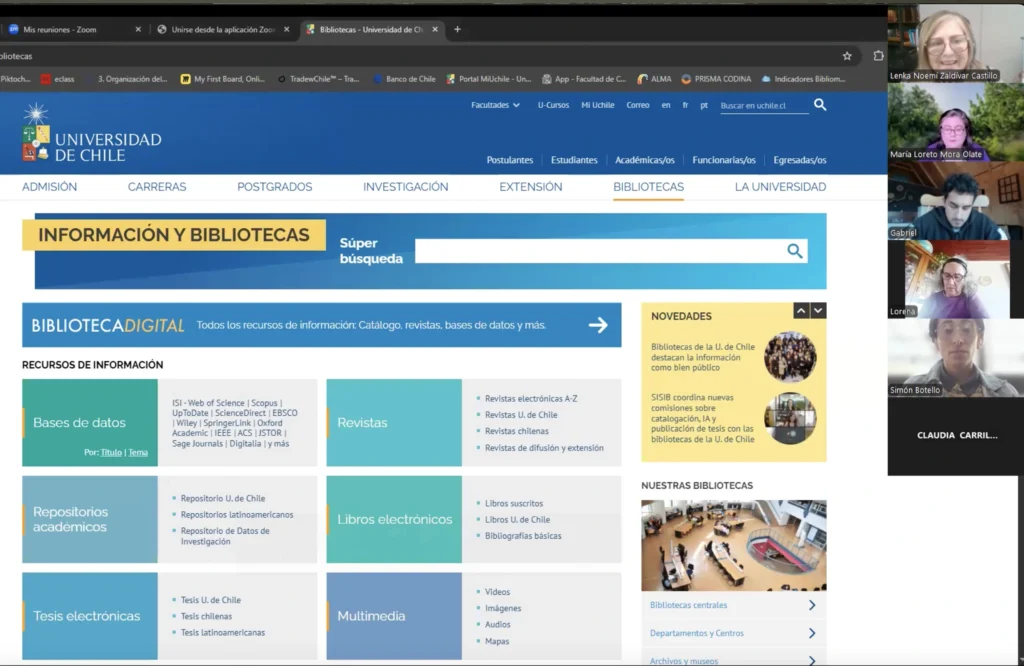Viewport: 1024px width, 666px height.
Task: Open a new browser tab with the plus icon
Action: click(x=457, y=29)
